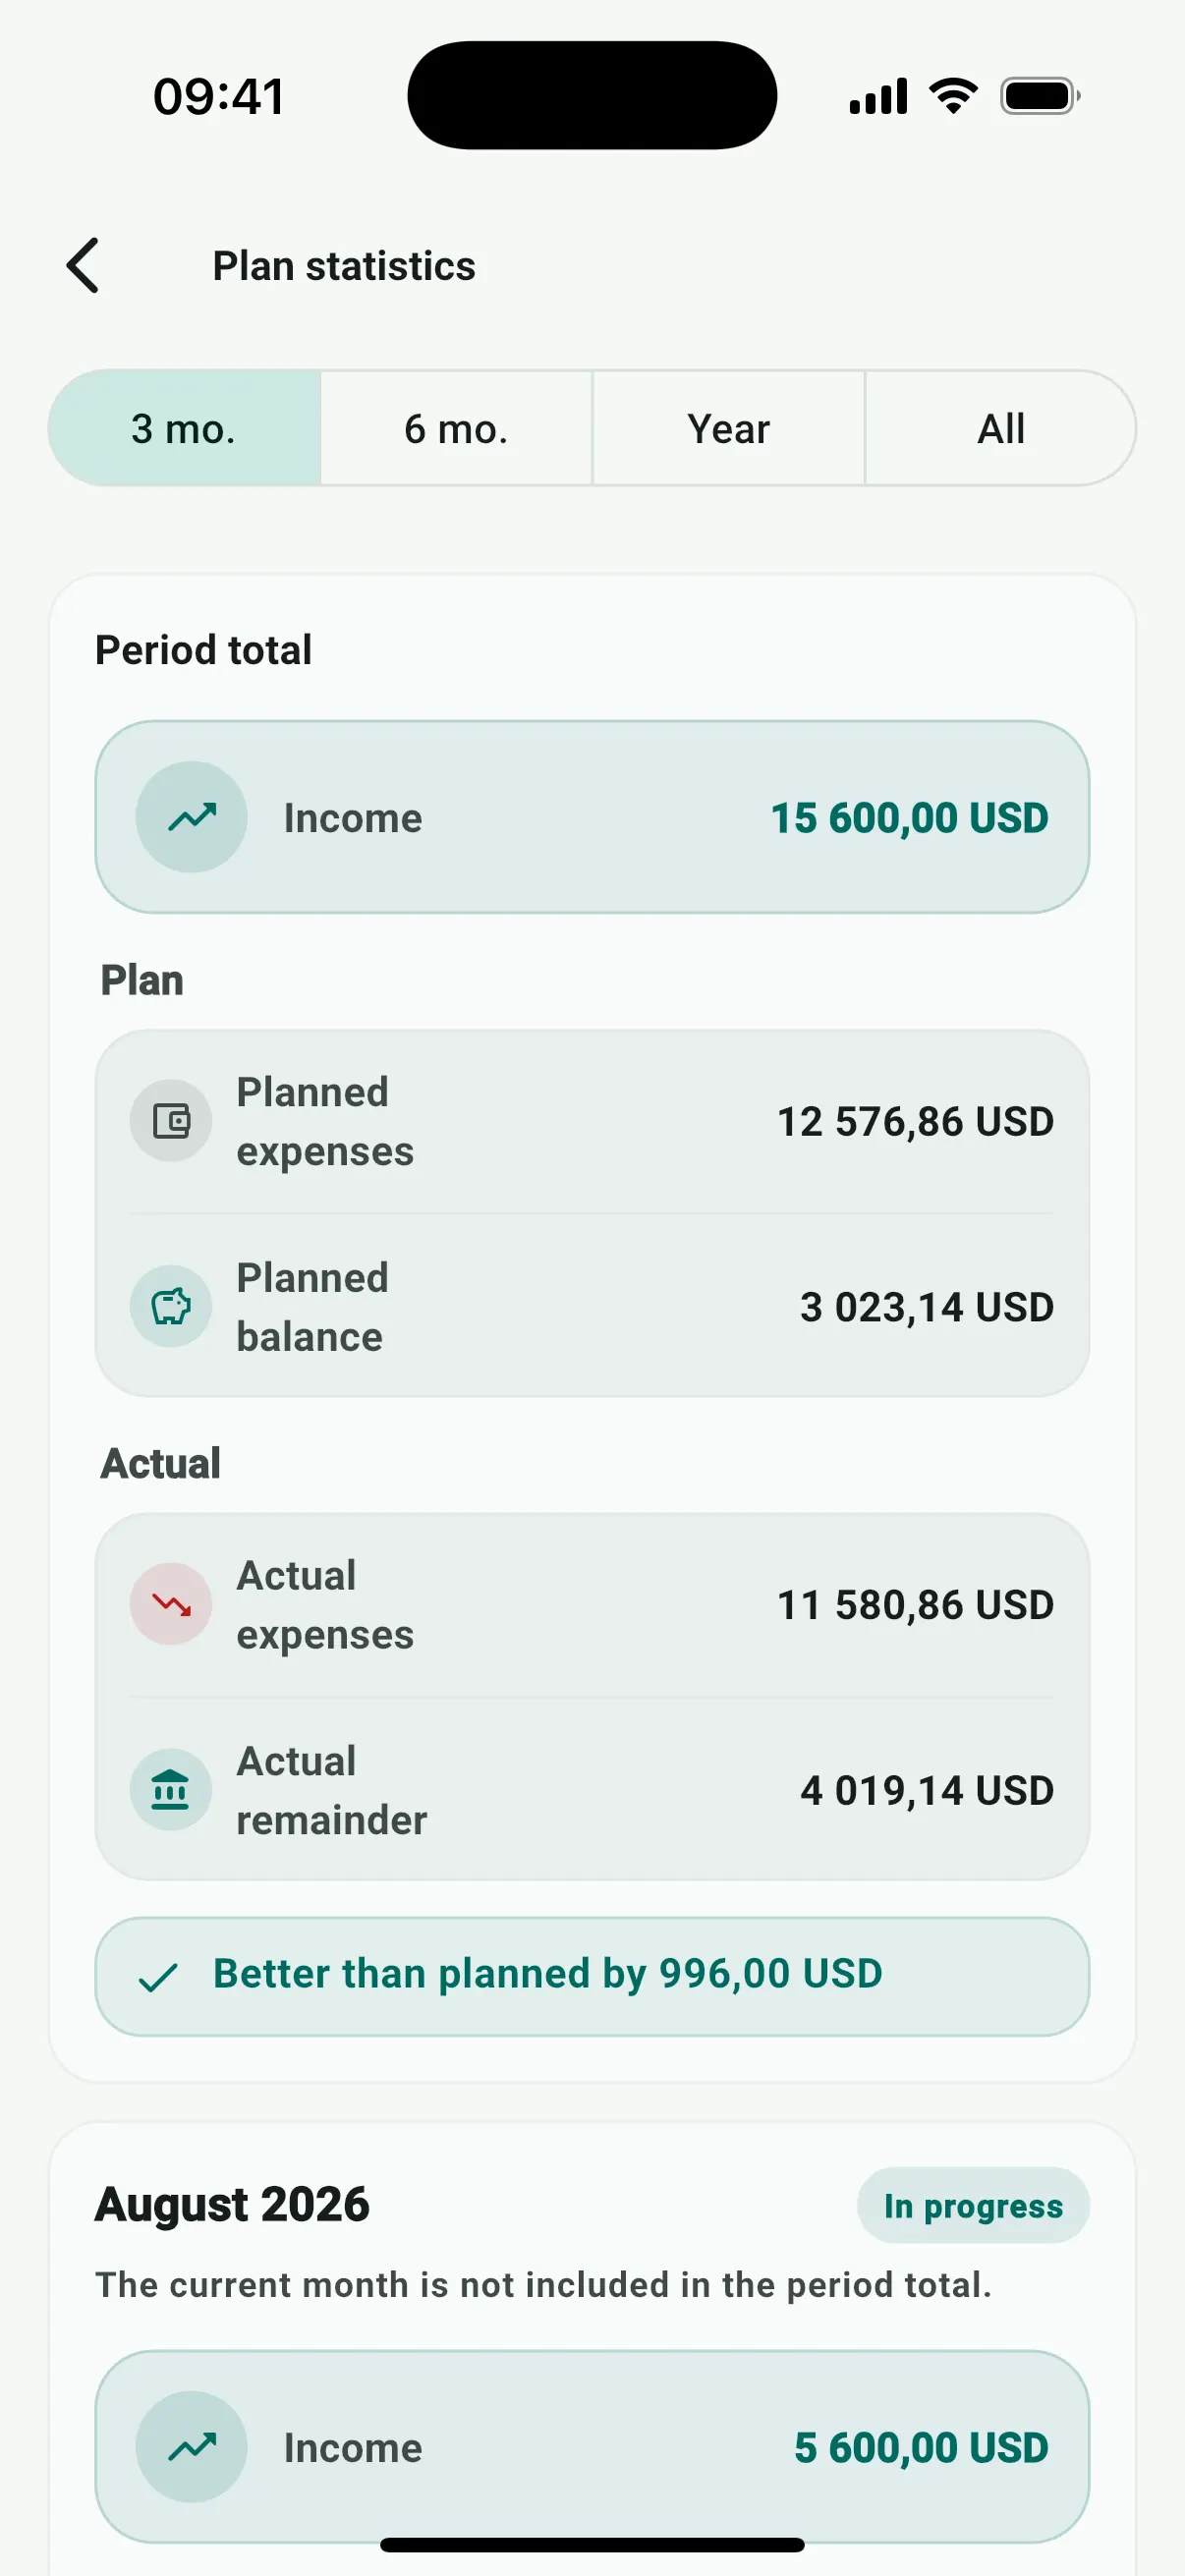The image size is (1185, 2576).
Task: Click the Income trend icon in Period total
Action: tap(192, 817)
